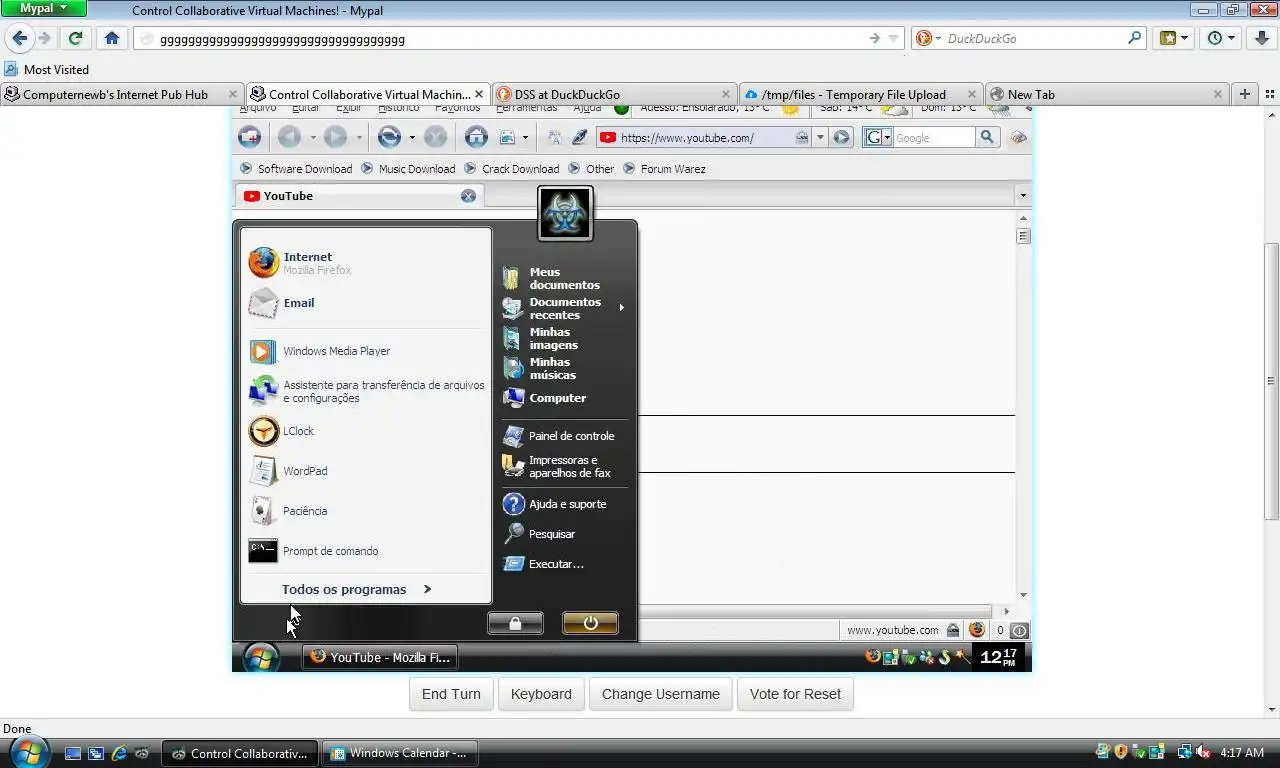This screenshot has width=1280, height=768.
Task: Click the host Windows Start orb
Action: [28, 752]
